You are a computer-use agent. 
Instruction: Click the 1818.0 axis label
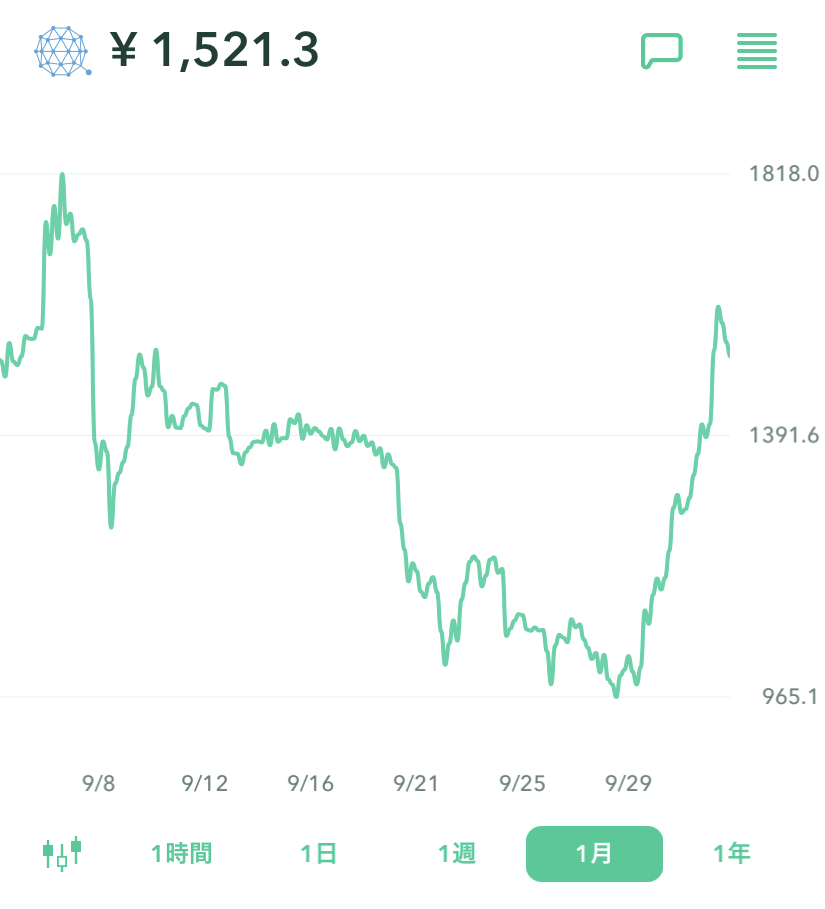point(784,174)
